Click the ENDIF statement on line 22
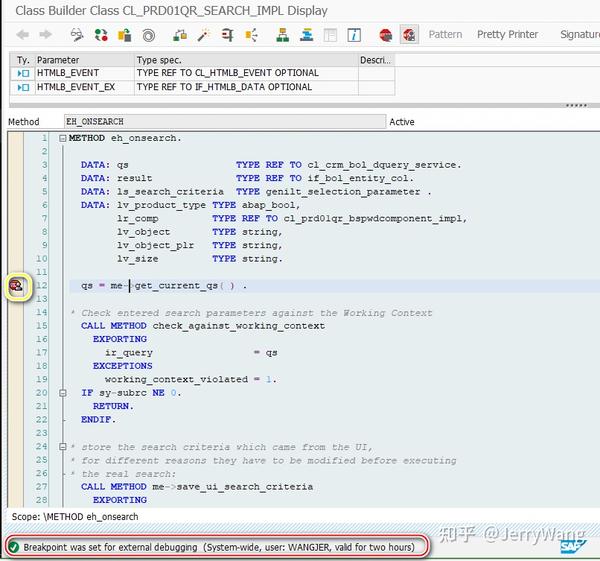 click(x=98, y=420)
